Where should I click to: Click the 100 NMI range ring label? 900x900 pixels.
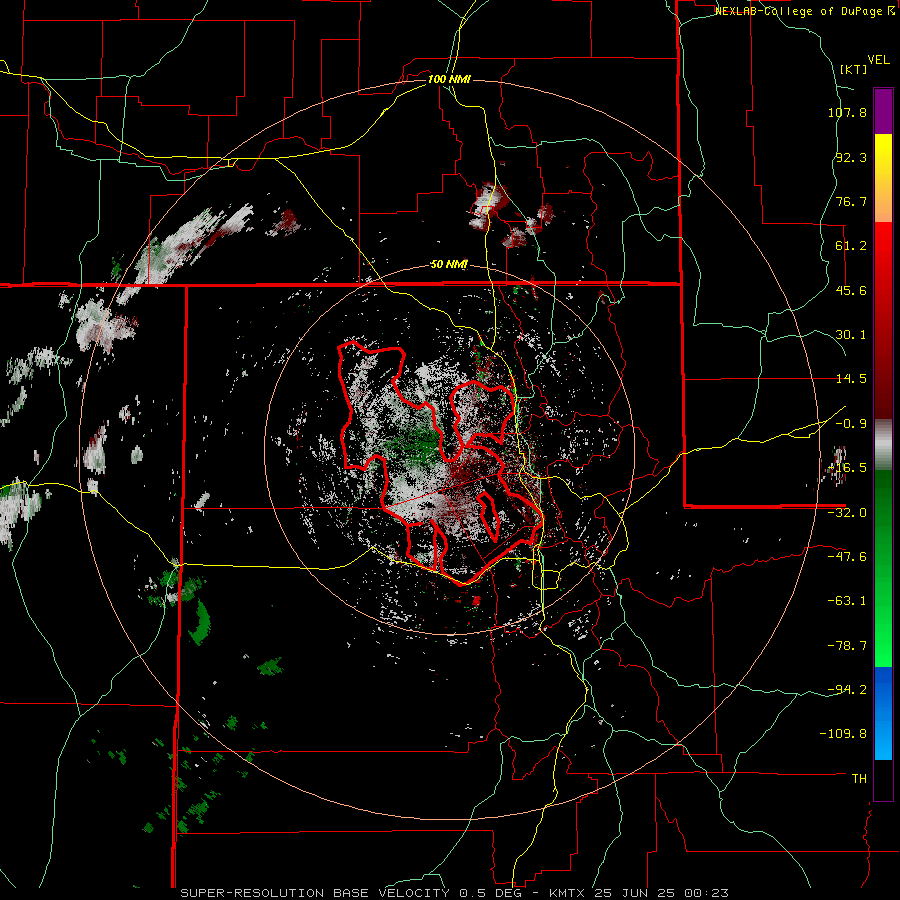(449, 79)
